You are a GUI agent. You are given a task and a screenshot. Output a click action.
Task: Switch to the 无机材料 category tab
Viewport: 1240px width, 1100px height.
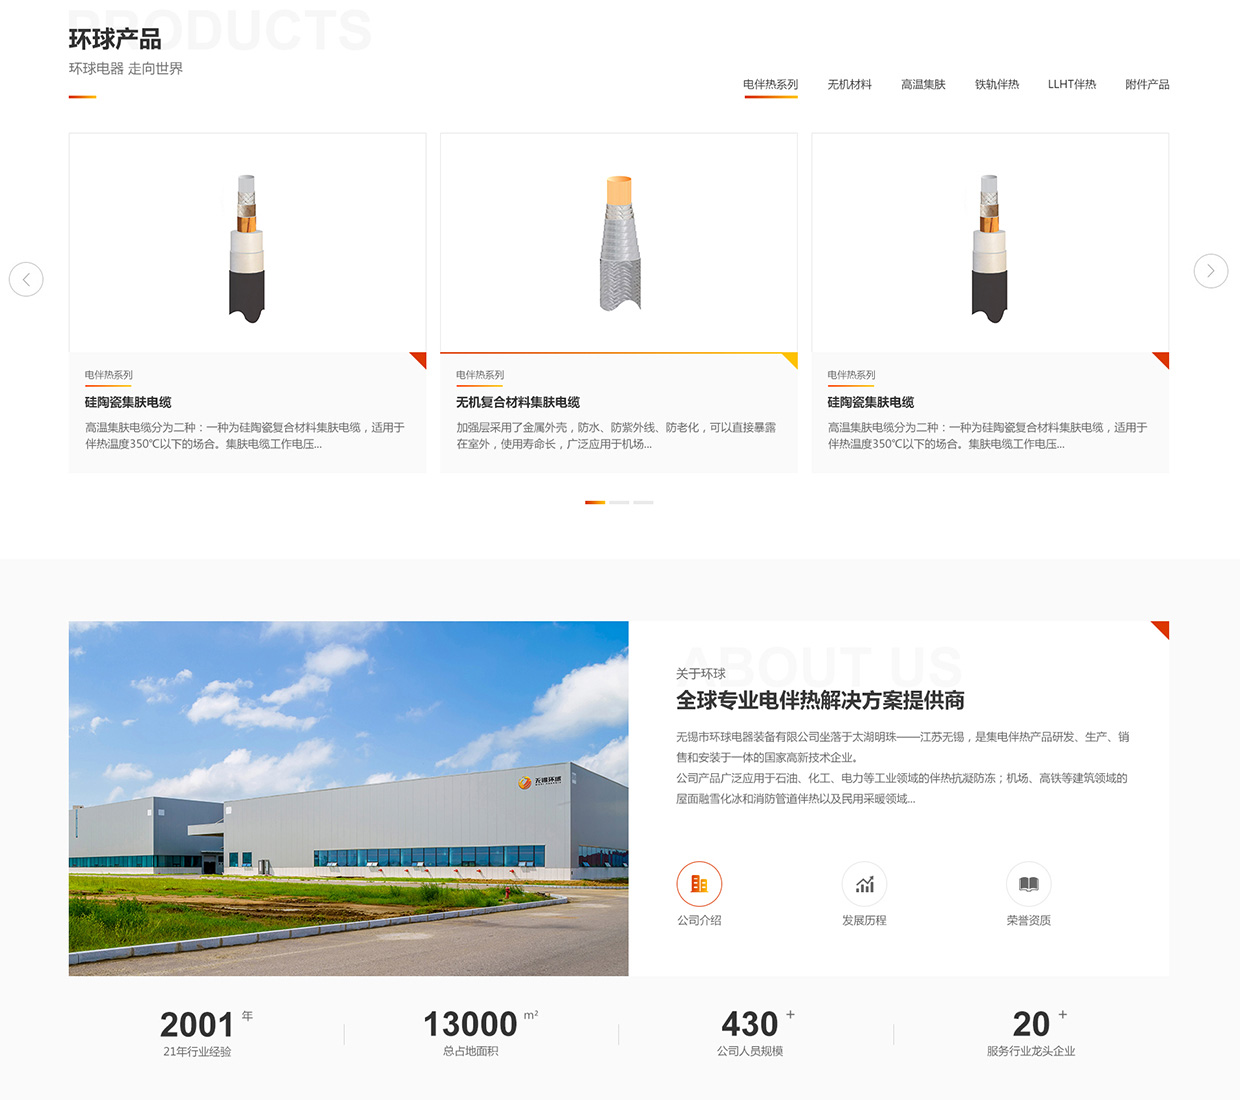point(849,85)
